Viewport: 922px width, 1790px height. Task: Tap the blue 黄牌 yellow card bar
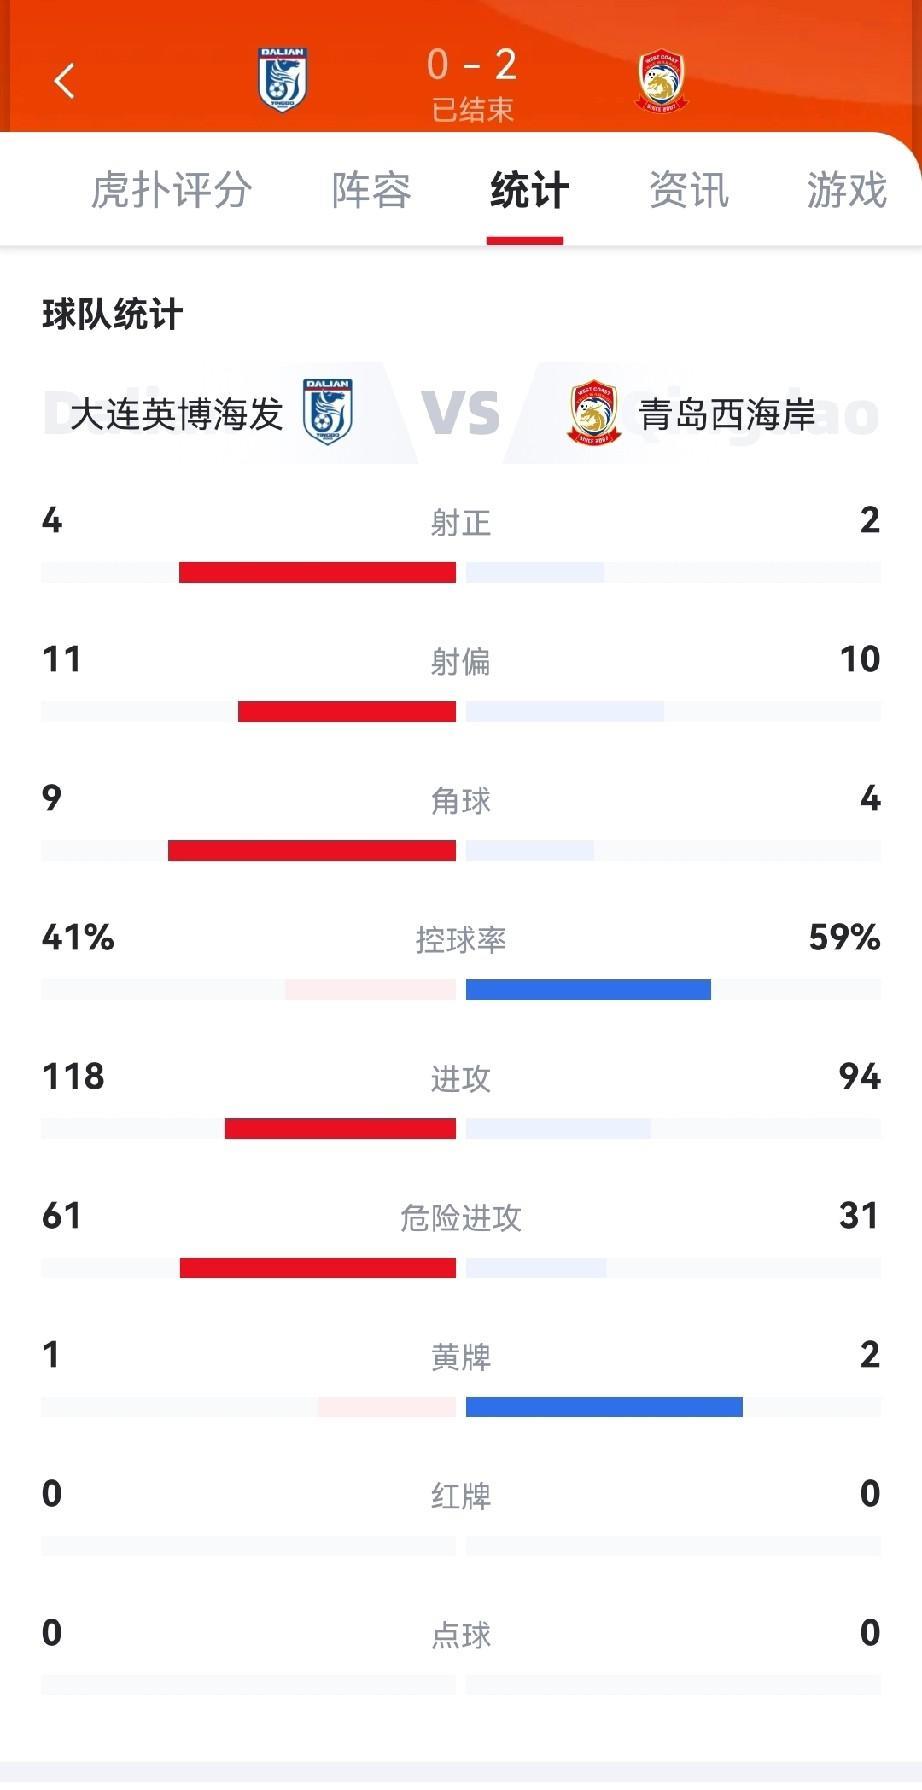point(604,1407)
